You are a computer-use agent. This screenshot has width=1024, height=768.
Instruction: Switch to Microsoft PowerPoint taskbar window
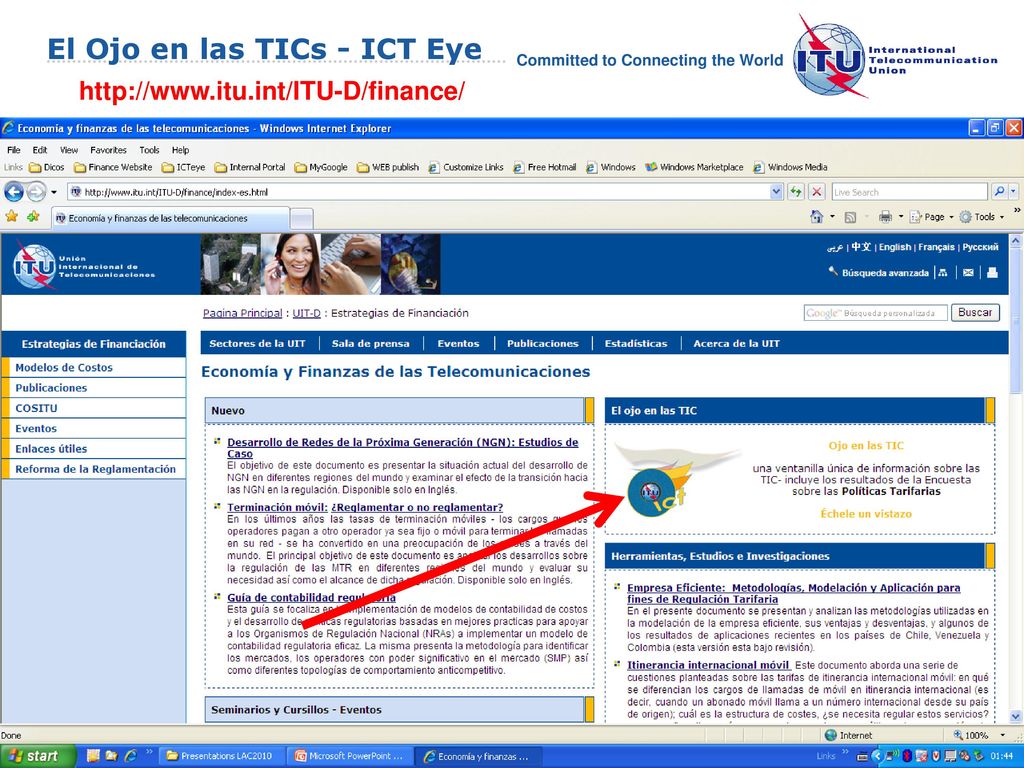tap(351, 756)
